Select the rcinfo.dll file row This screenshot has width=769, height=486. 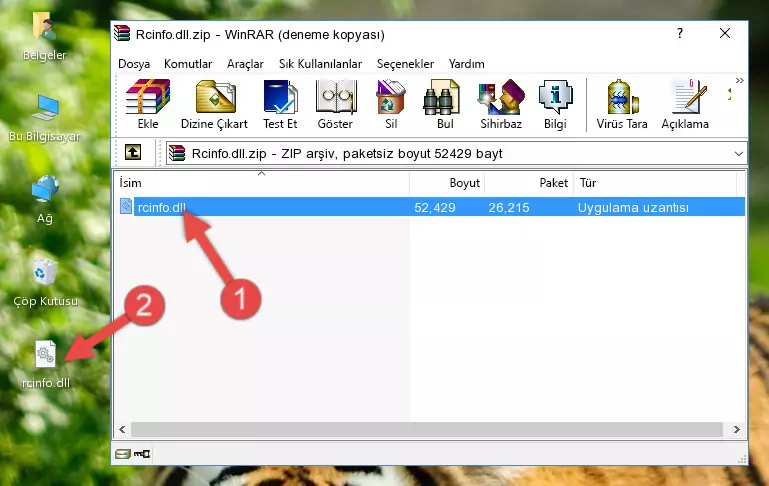(432, 207)
